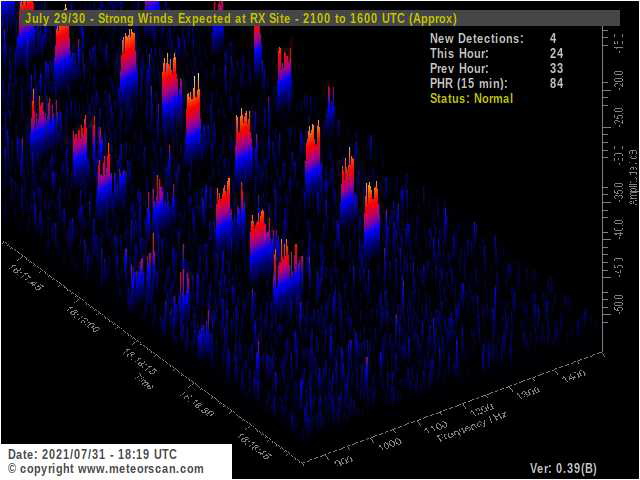Click the Date 2021/07/31 timestamp
Screen dimensions: 640x480
[x=93, y=454]
